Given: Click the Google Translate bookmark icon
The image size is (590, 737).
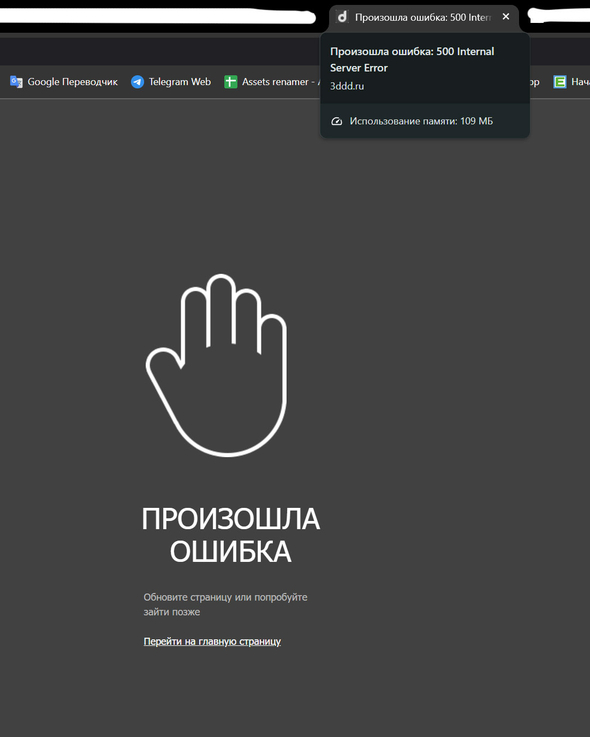Looking at the screenshot, I should tap(16, 82).
